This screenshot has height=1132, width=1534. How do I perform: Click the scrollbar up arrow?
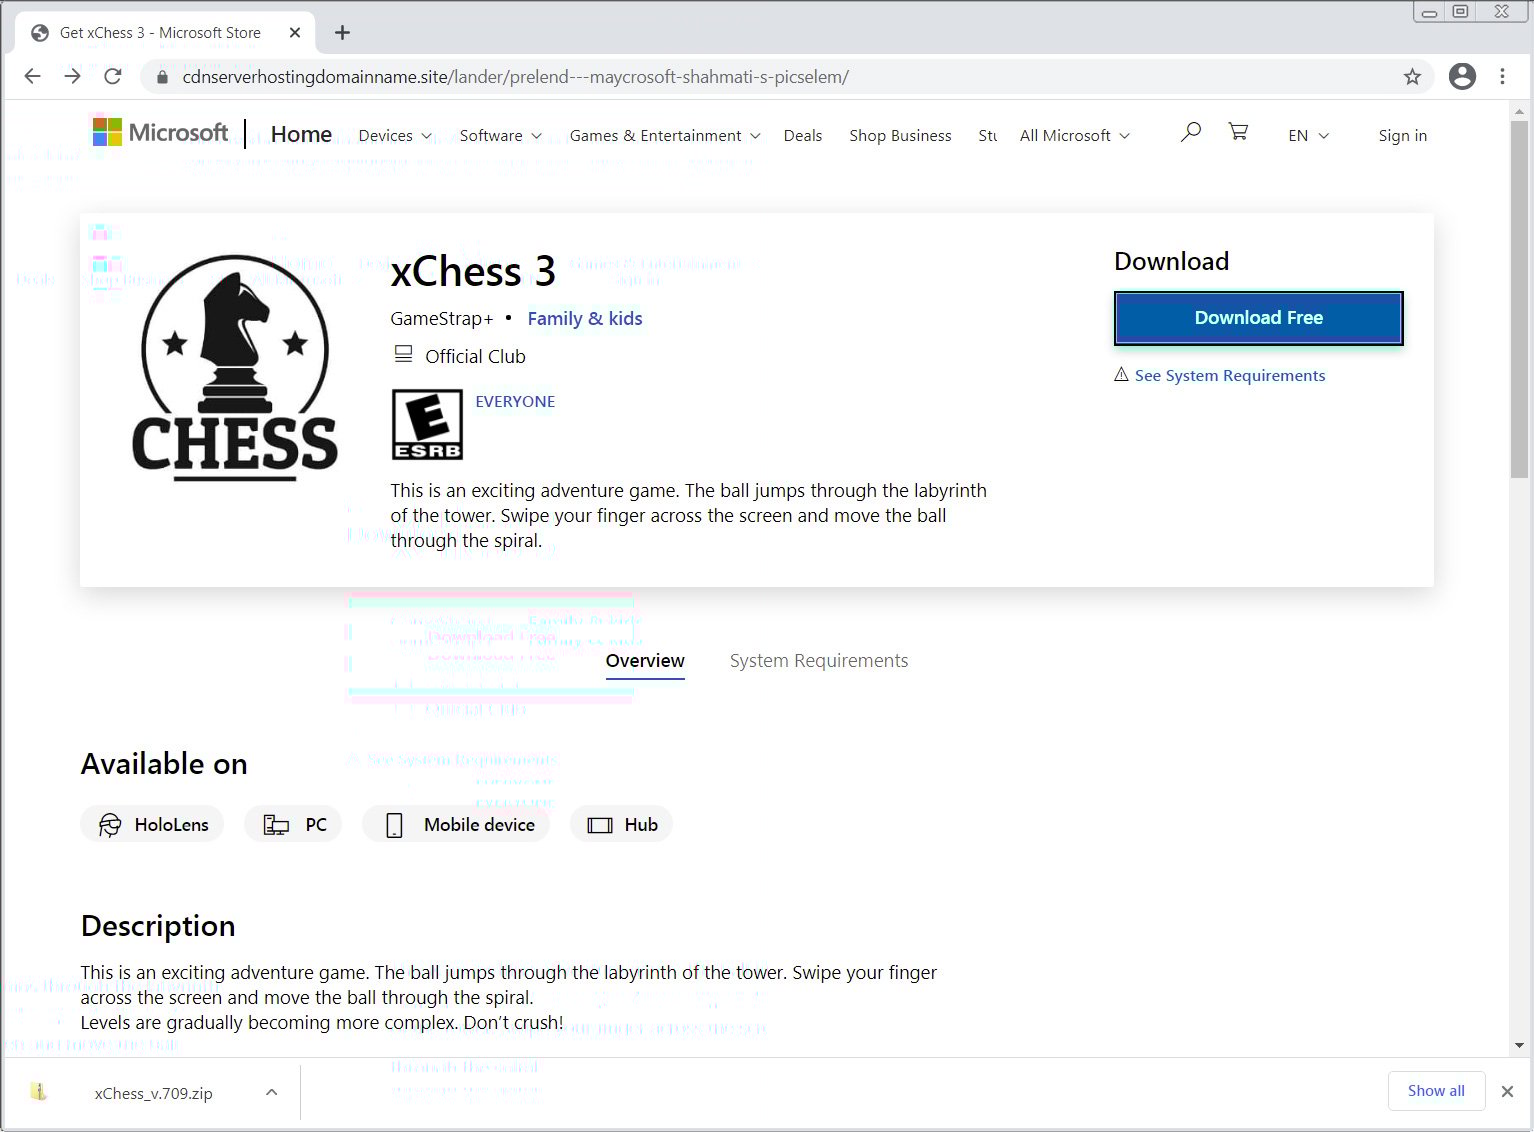pos(1519,110)
